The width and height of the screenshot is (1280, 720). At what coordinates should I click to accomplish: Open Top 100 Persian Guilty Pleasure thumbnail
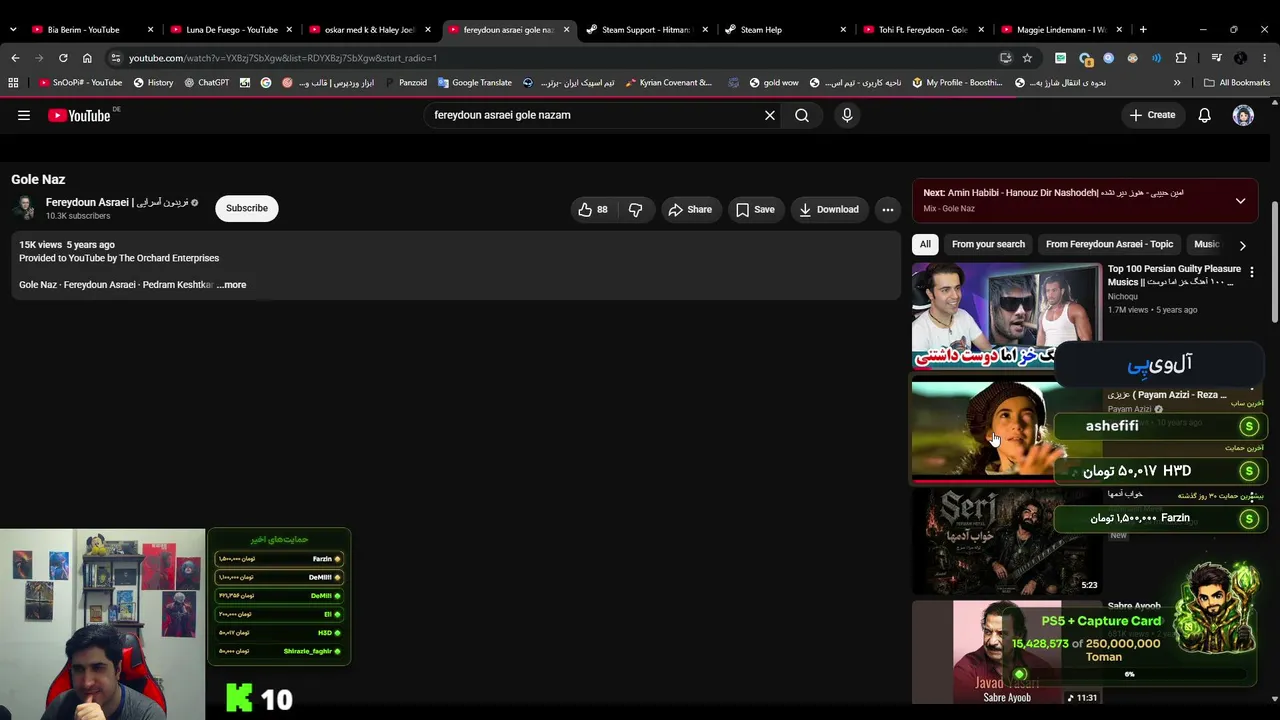(1007, 316)
